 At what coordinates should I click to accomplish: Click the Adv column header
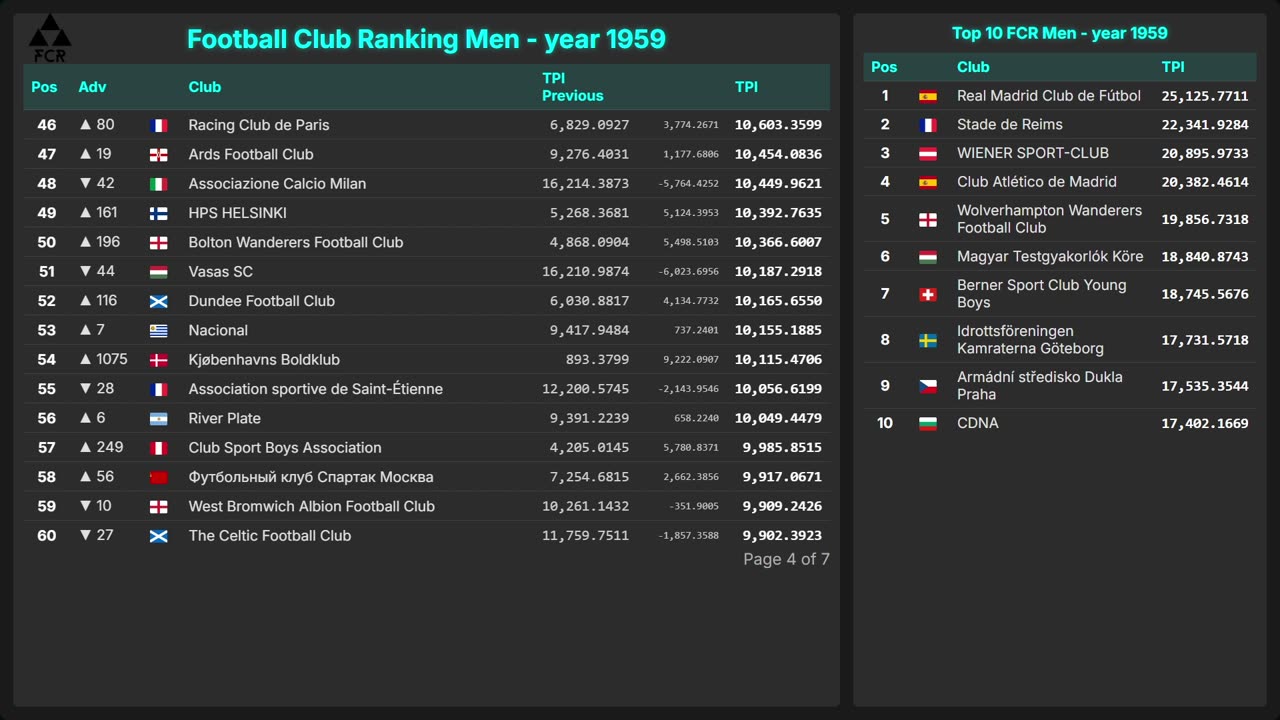click(92, 87)
